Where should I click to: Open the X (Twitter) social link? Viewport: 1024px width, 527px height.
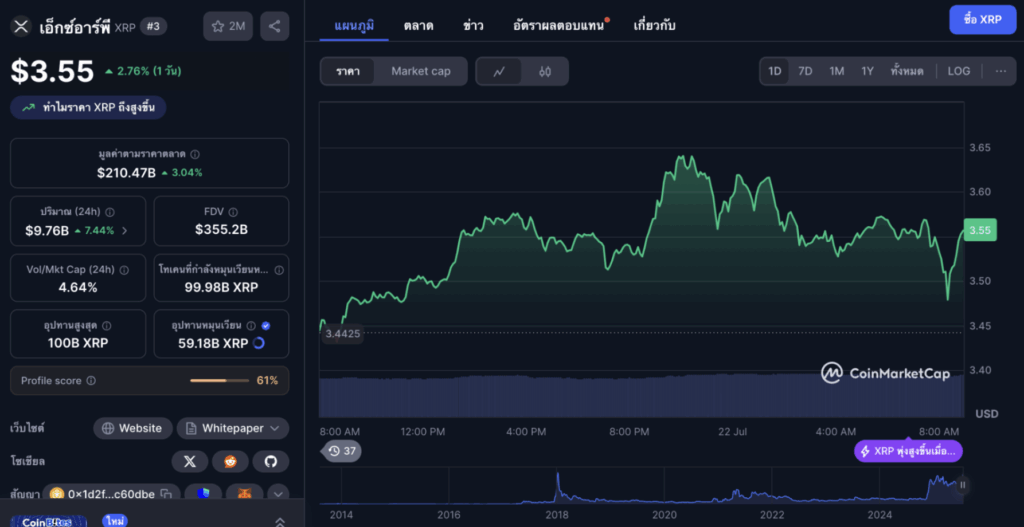coord(190,461)
